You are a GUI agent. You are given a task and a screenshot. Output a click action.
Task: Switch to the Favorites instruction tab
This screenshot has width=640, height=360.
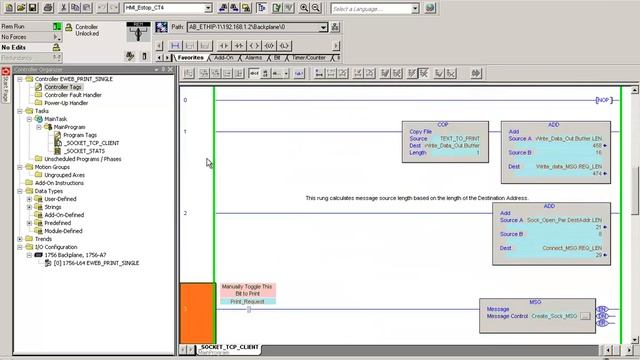[190, 58]
